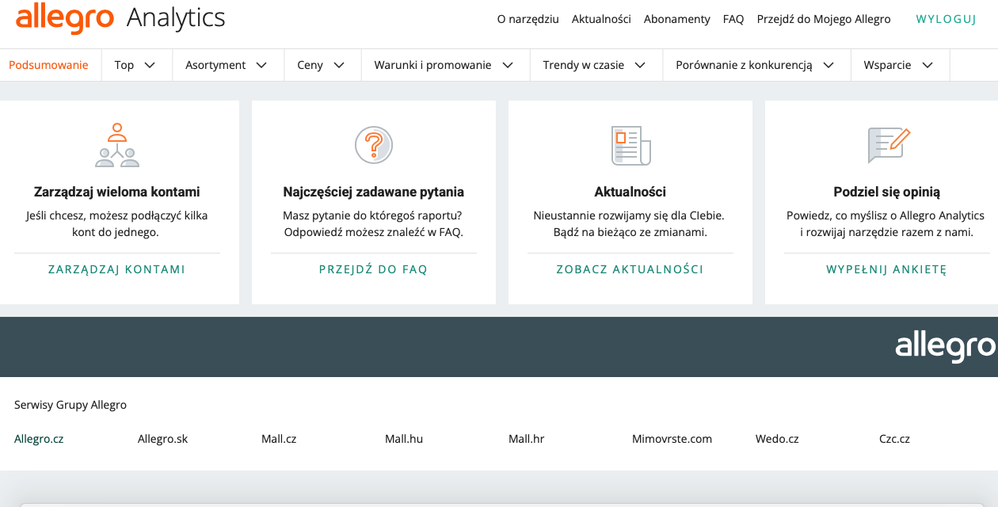This screenshot has width=998, height=507.
Task: Click the Aktualności card heading
Action: tap(630, 191)
